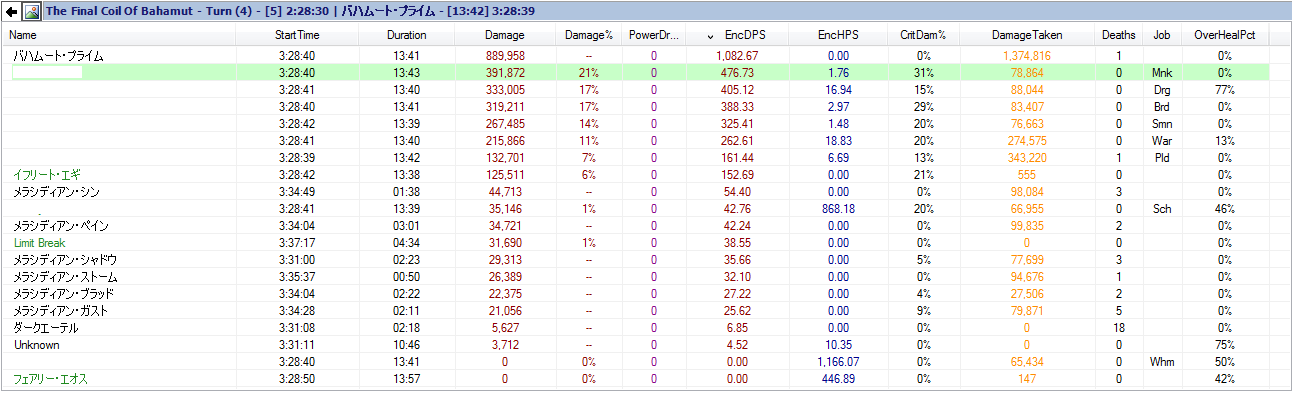Click the PowerDr... column header

click(654, 35)
